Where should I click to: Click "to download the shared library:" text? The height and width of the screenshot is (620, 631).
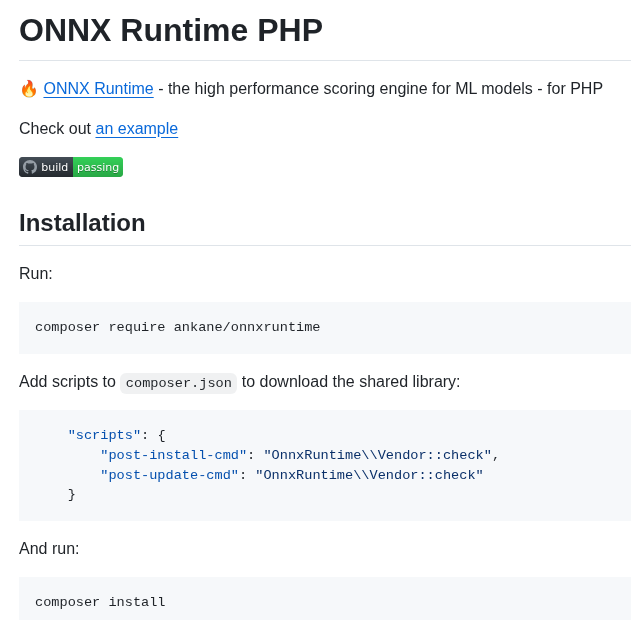point(351,381)
